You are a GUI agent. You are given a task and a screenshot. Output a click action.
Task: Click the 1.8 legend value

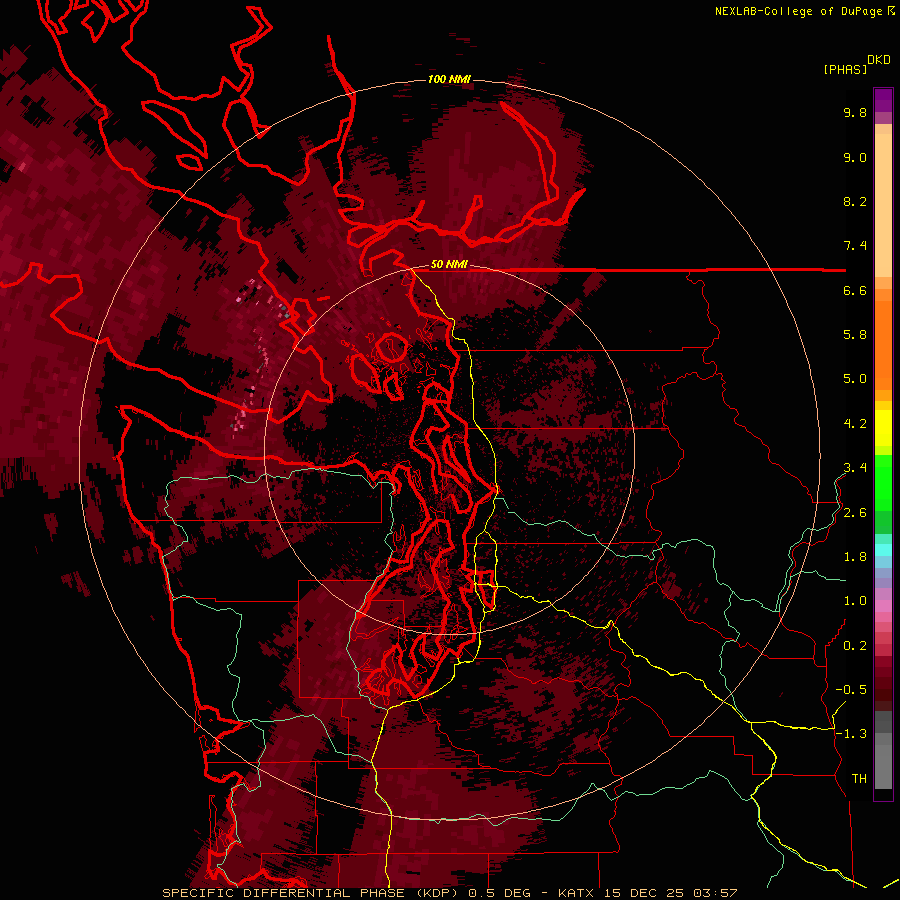pos(855,557)
